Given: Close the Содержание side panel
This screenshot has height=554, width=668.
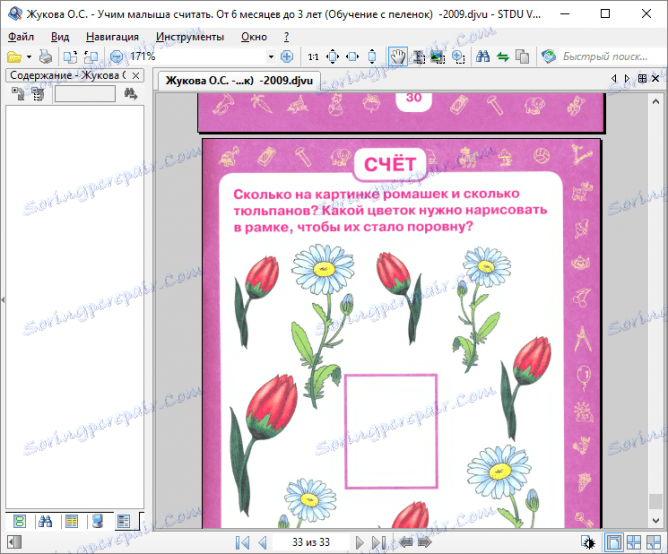Looking at the screenshot, I should click(136, 76).
